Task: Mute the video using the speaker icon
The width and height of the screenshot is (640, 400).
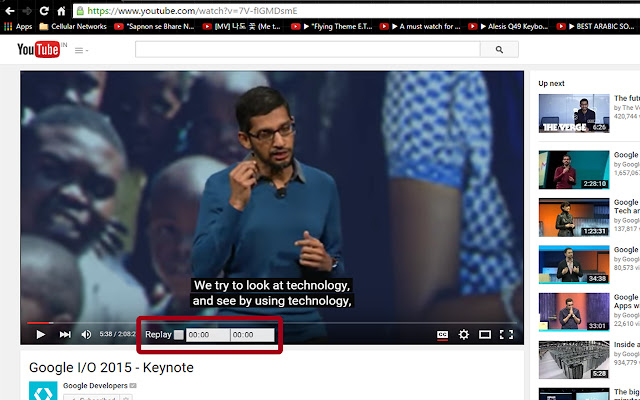Action: (x=86, y=335)
